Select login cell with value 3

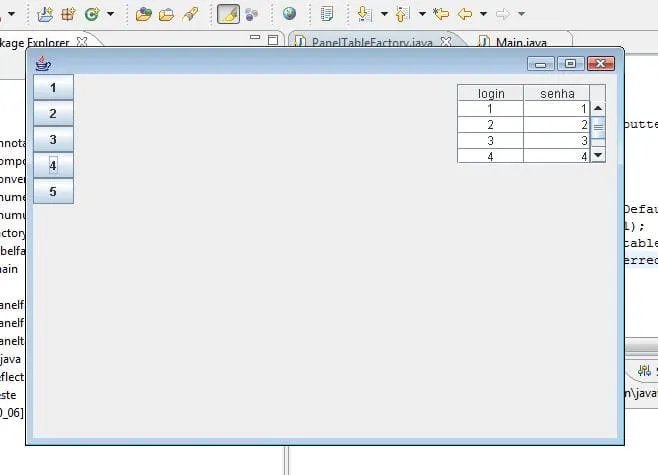(x=491, y=141)
